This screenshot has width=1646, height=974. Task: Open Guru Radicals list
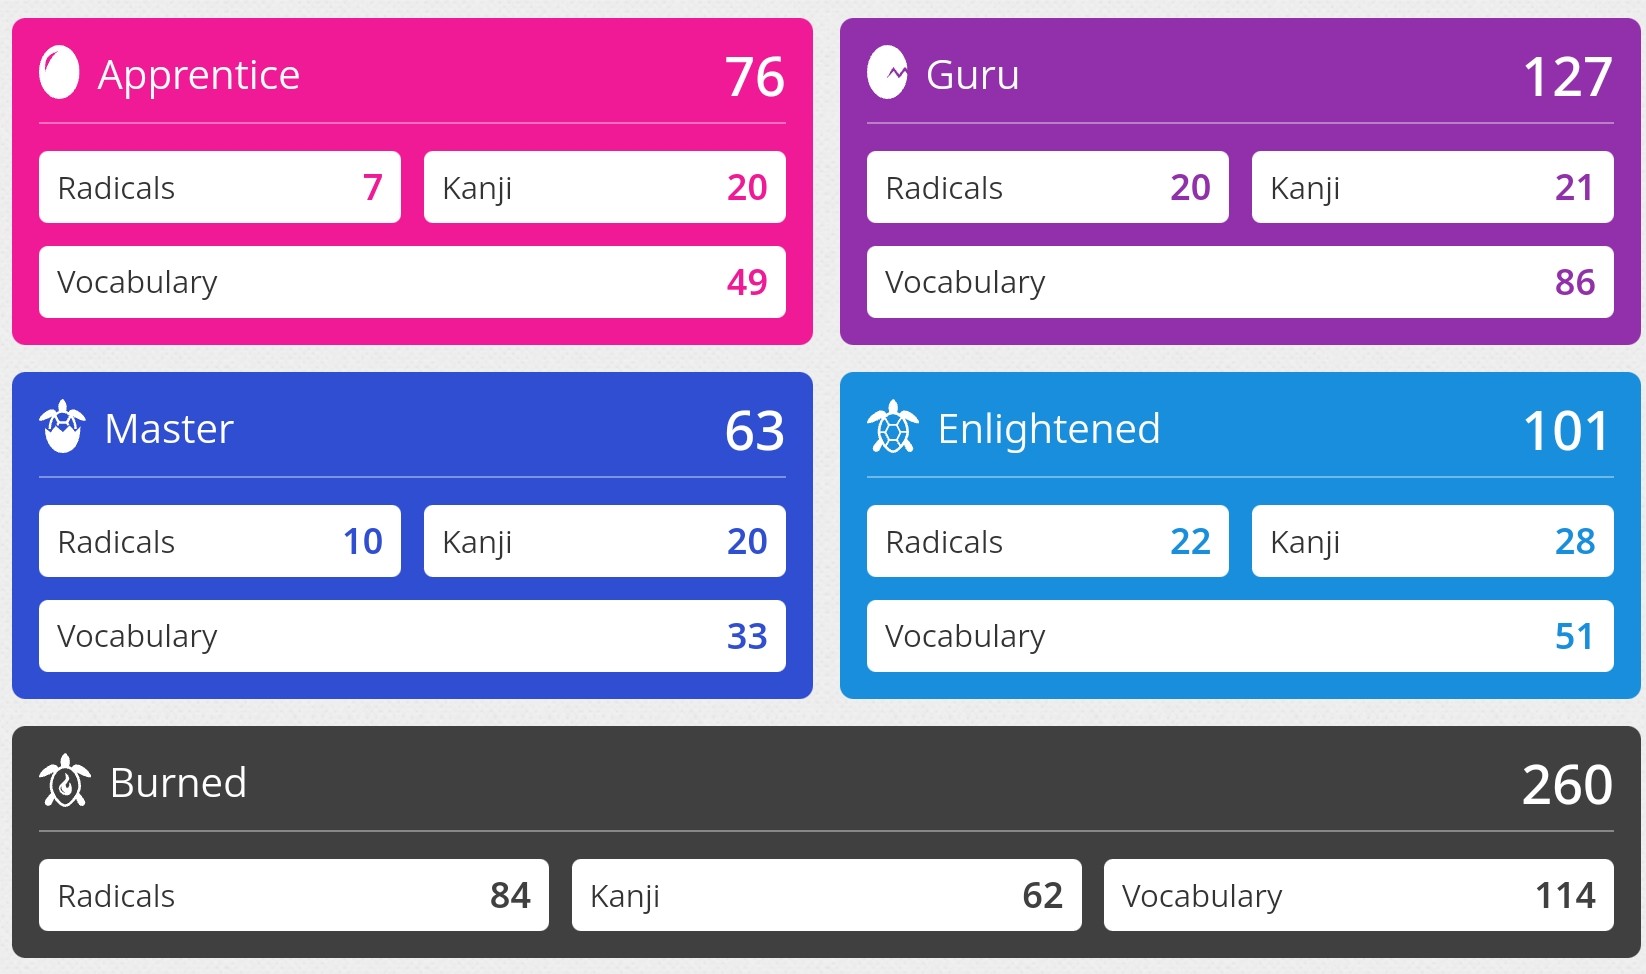(1048, 187)
